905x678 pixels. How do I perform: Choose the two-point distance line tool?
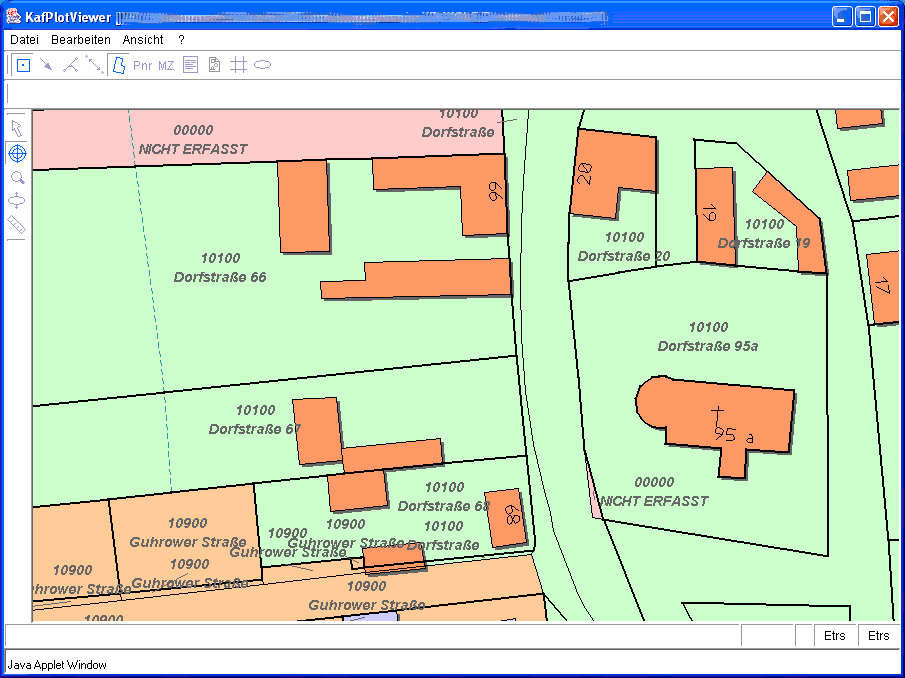click(94, 66)
